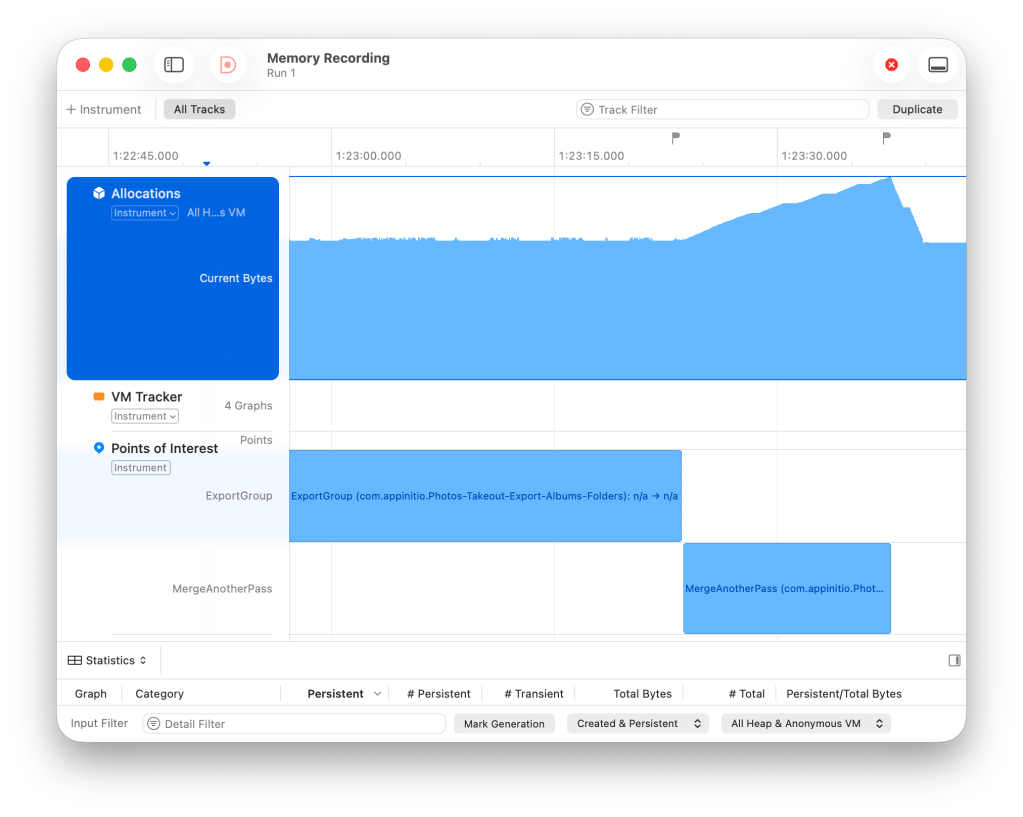1023x817 pixels.
Task: Click the Mark Generation button
Action: click(504, 723)
